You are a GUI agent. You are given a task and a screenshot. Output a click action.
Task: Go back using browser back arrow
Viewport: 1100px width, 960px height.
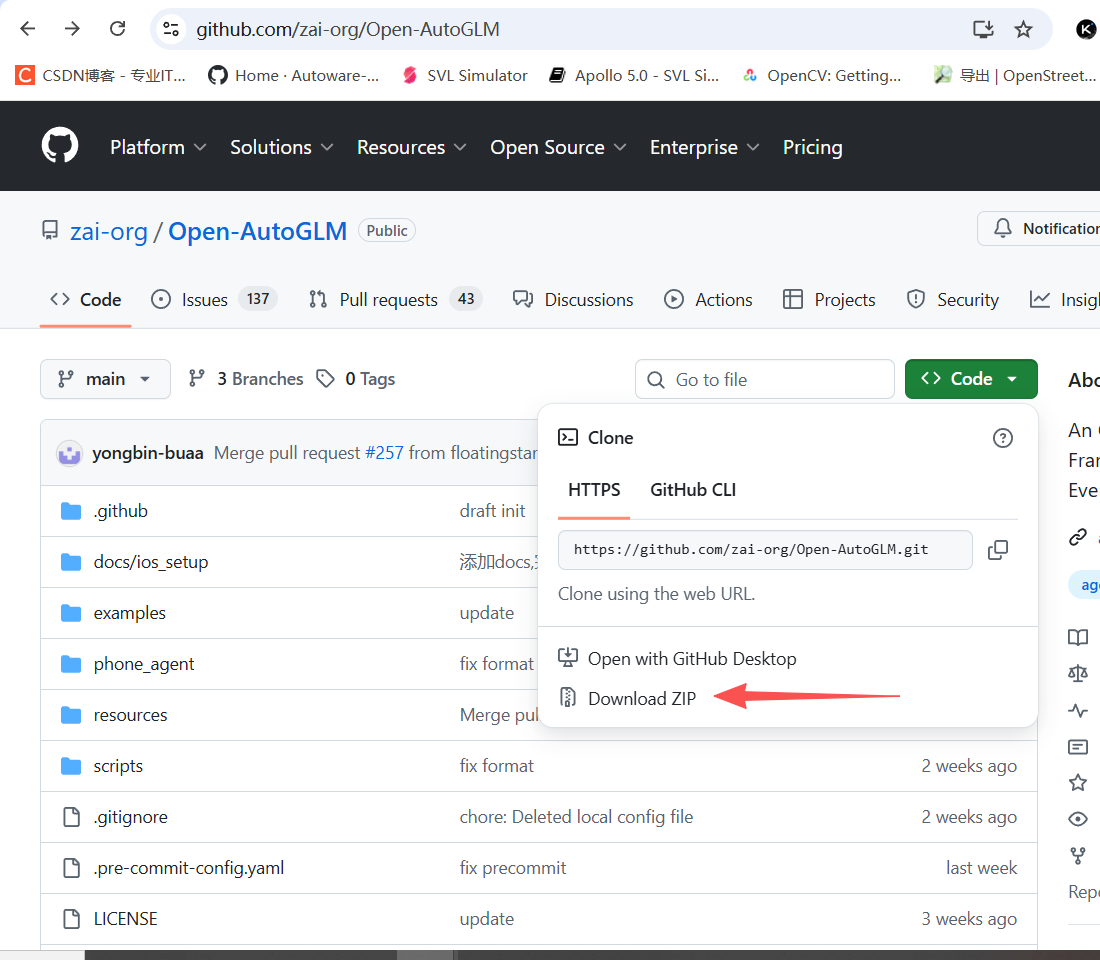(28, 29)
